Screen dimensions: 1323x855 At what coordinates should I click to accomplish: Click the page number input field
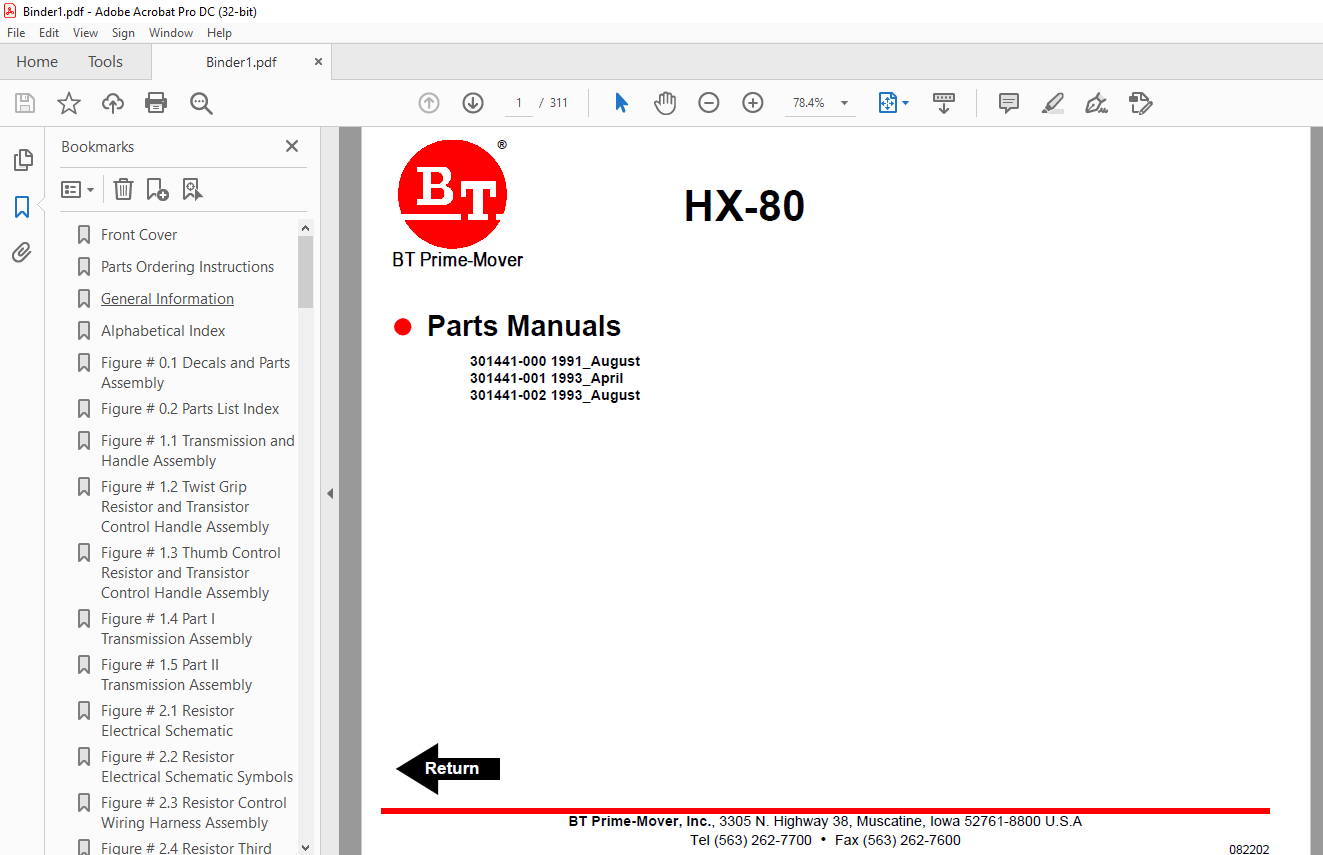(519, 103)
